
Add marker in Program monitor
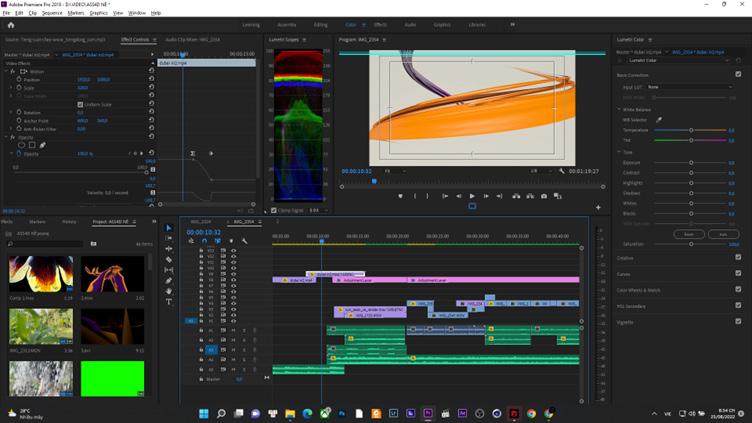pos(400,196)
